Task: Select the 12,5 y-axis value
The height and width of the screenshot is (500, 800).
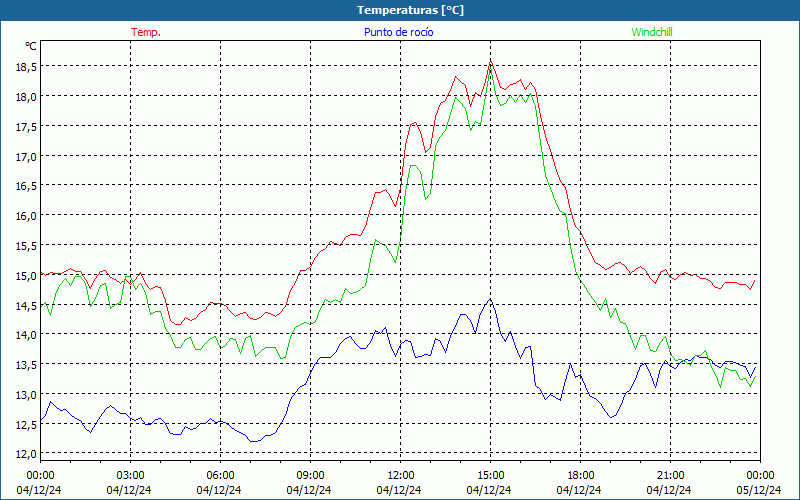Action: pyautogui.click(x=26, y=424)
